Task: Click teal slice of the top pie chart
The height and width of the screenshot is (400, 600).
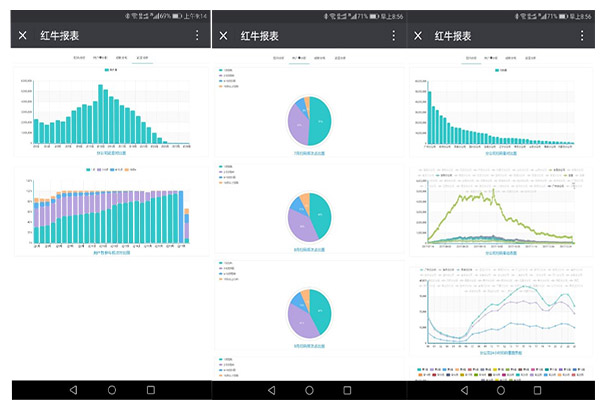Action: 320,126
